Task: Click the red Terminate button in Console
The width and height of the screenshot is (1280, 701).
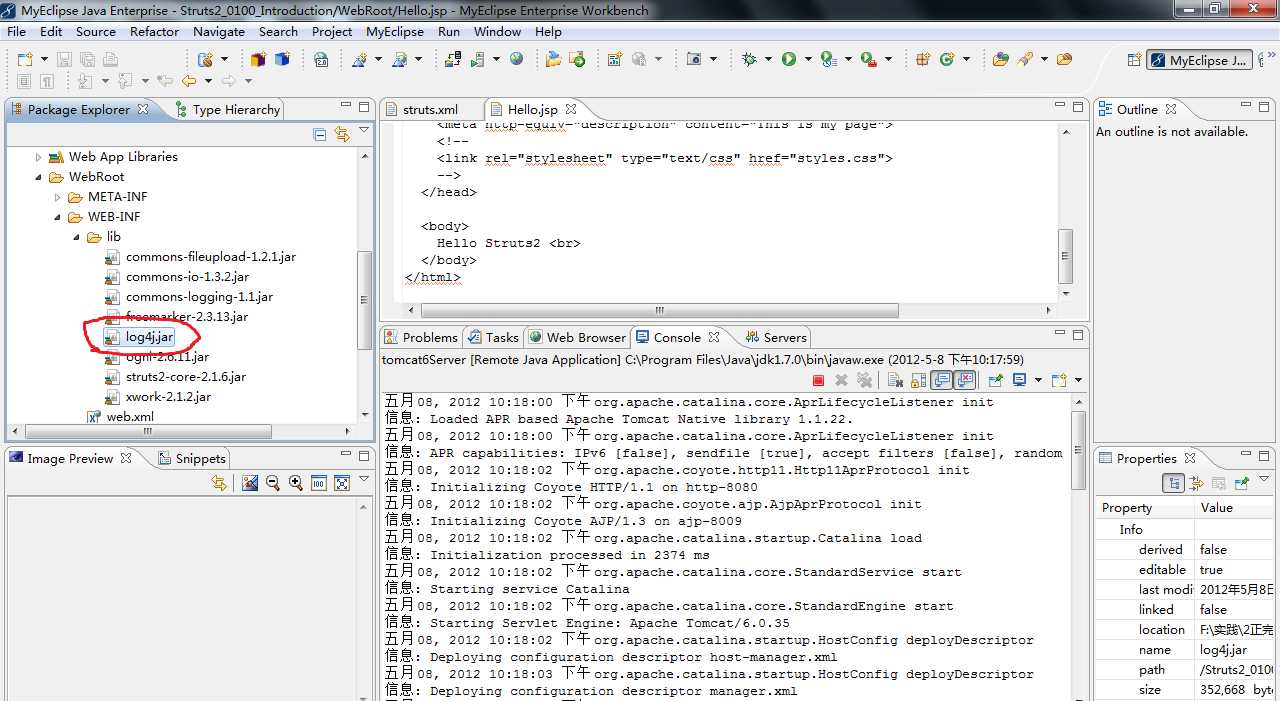Action: [x=818, y=380]
